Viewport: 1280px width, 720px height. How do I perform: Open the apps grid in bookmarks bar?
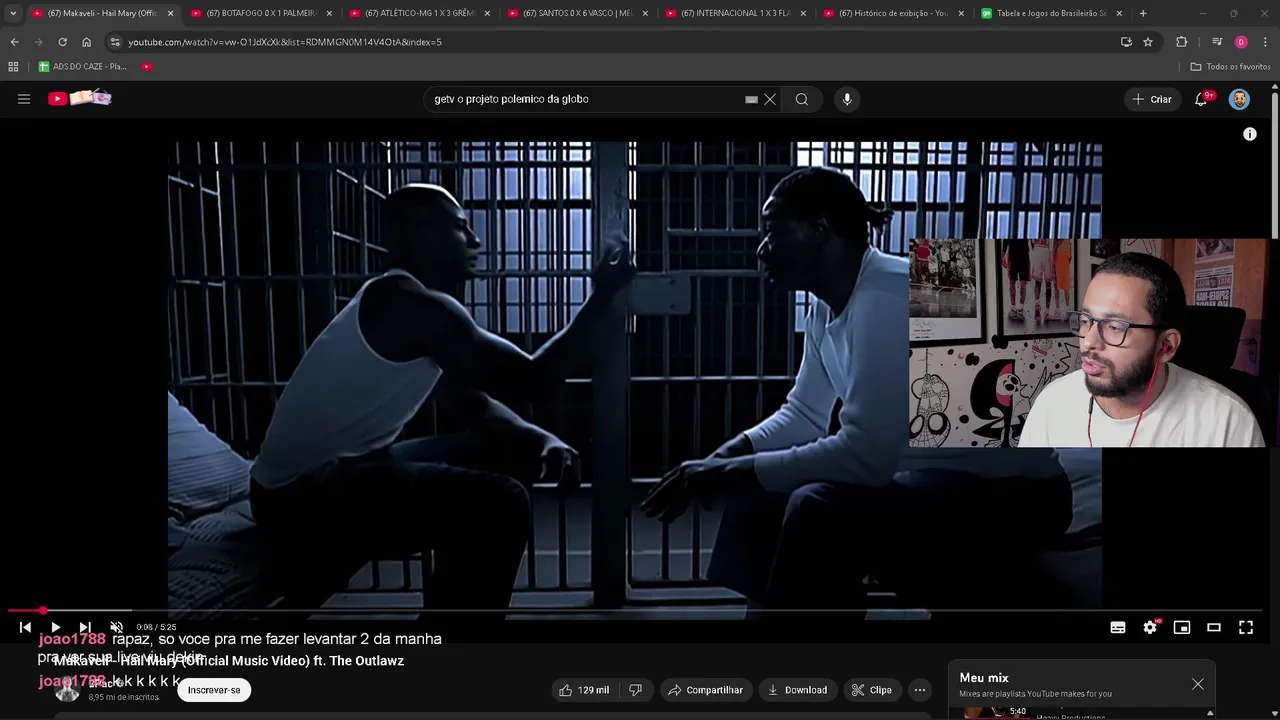click(x=13, y=66)
